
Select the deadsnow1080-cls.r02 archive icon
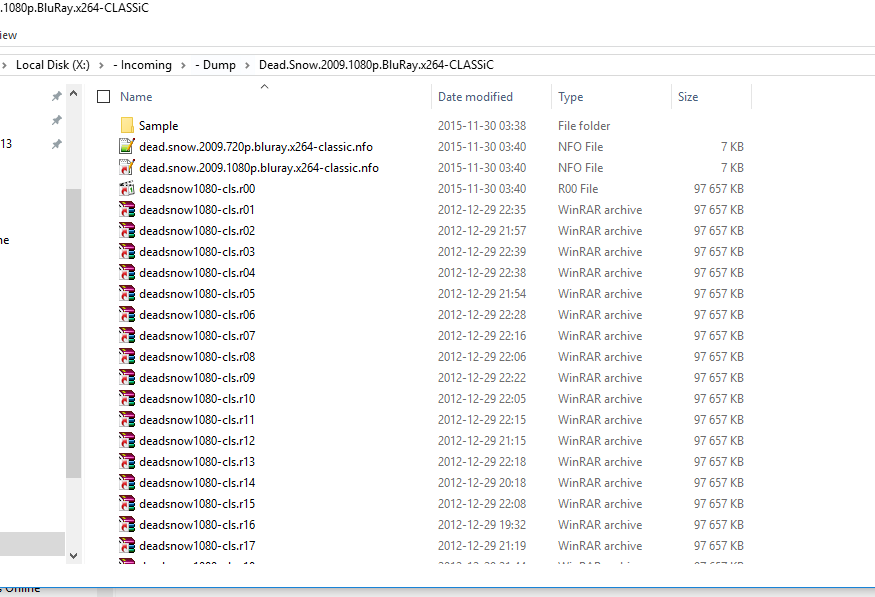tap(127, 230)
